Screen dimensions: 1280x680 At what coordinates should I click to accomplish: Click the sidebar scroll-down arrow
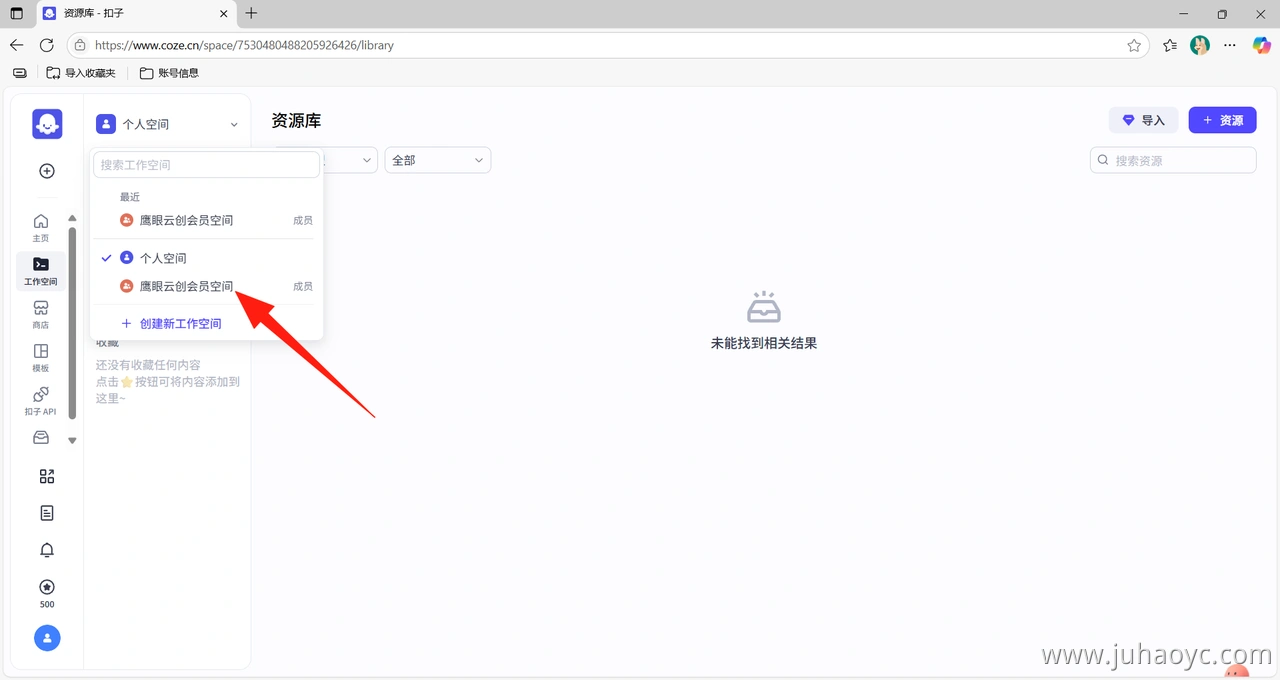[x=72, y=440]
